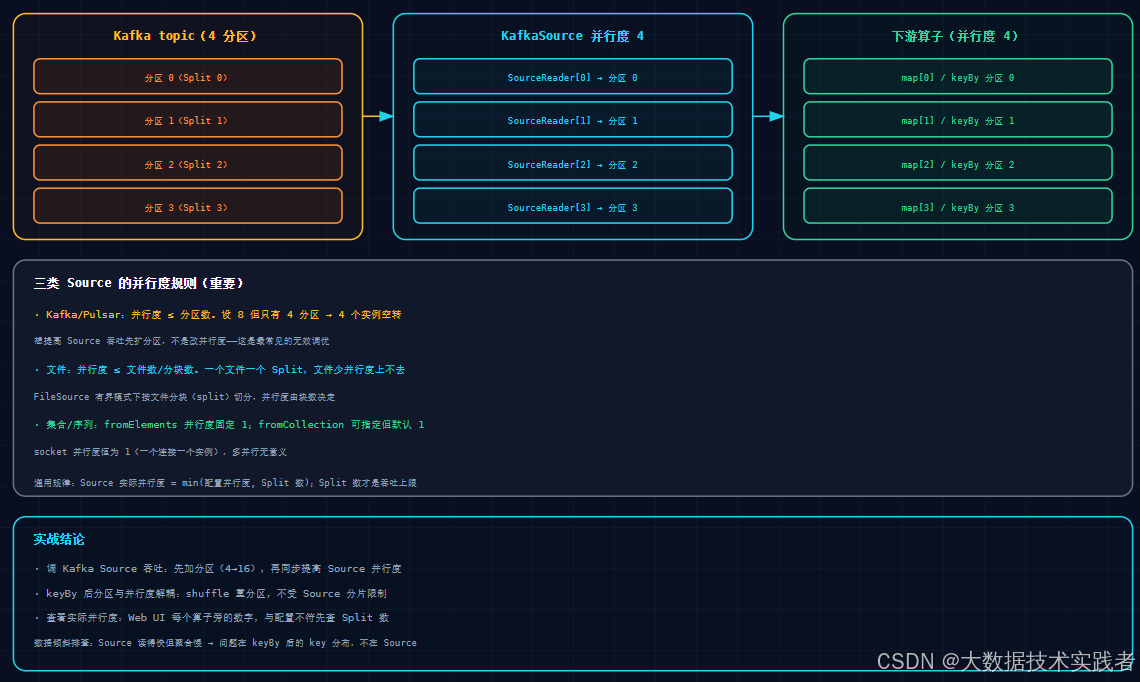Click the '下游算子 (并行度 4)' heading
This screenshot has height=682, width=1140.
(x=955, y=36)
